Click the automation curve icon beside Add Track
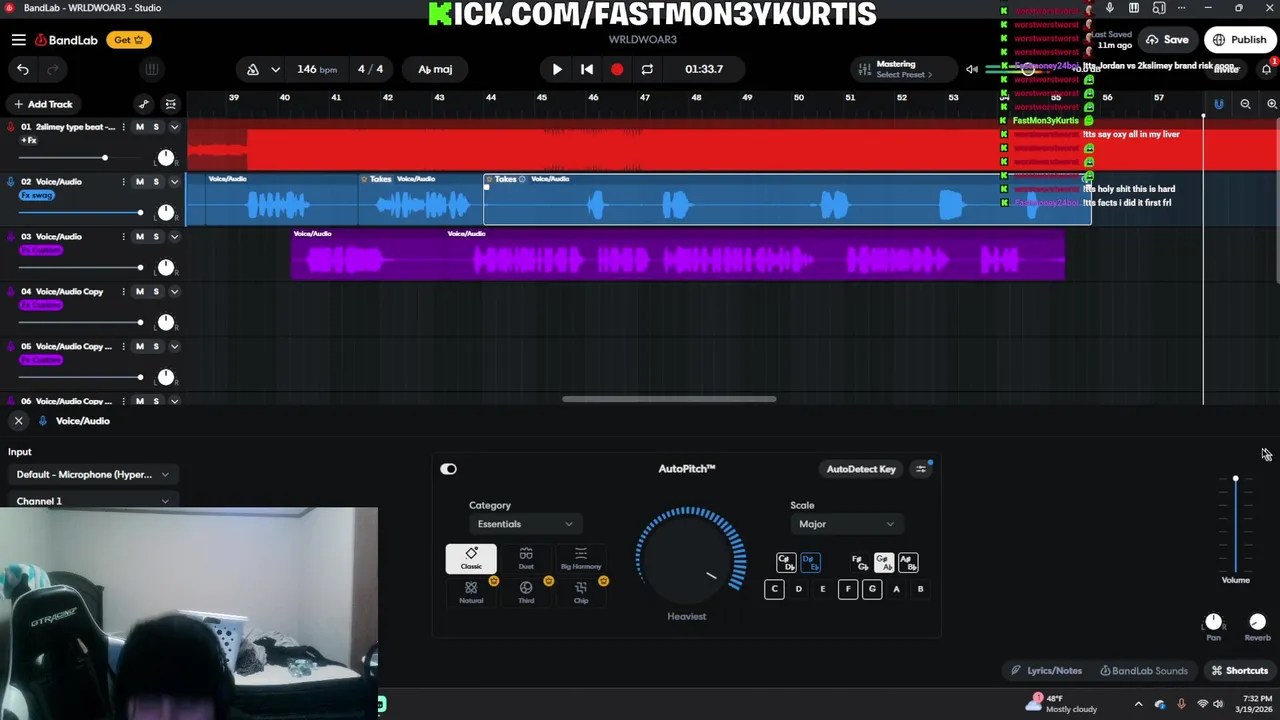1280x720 pixels. pos(144,104)
